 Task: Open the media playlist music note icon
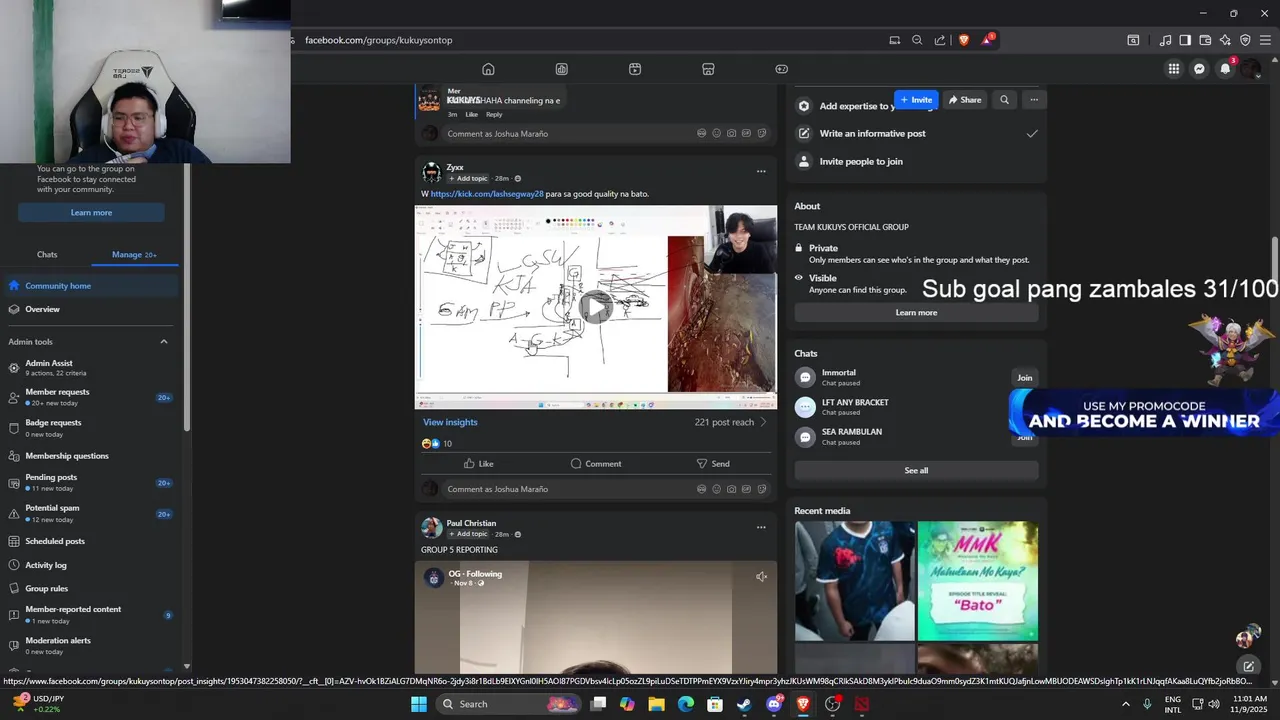point(1165,40)
